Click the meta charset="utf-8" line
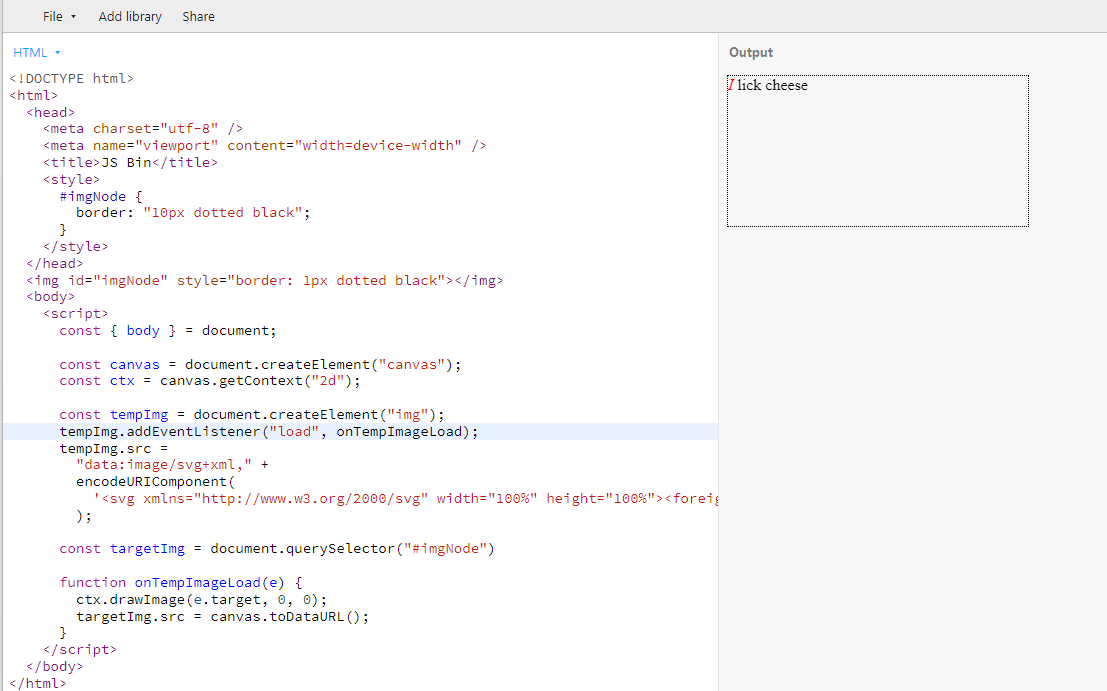Viewport: 1107px width, 691px height. [143, 128]
